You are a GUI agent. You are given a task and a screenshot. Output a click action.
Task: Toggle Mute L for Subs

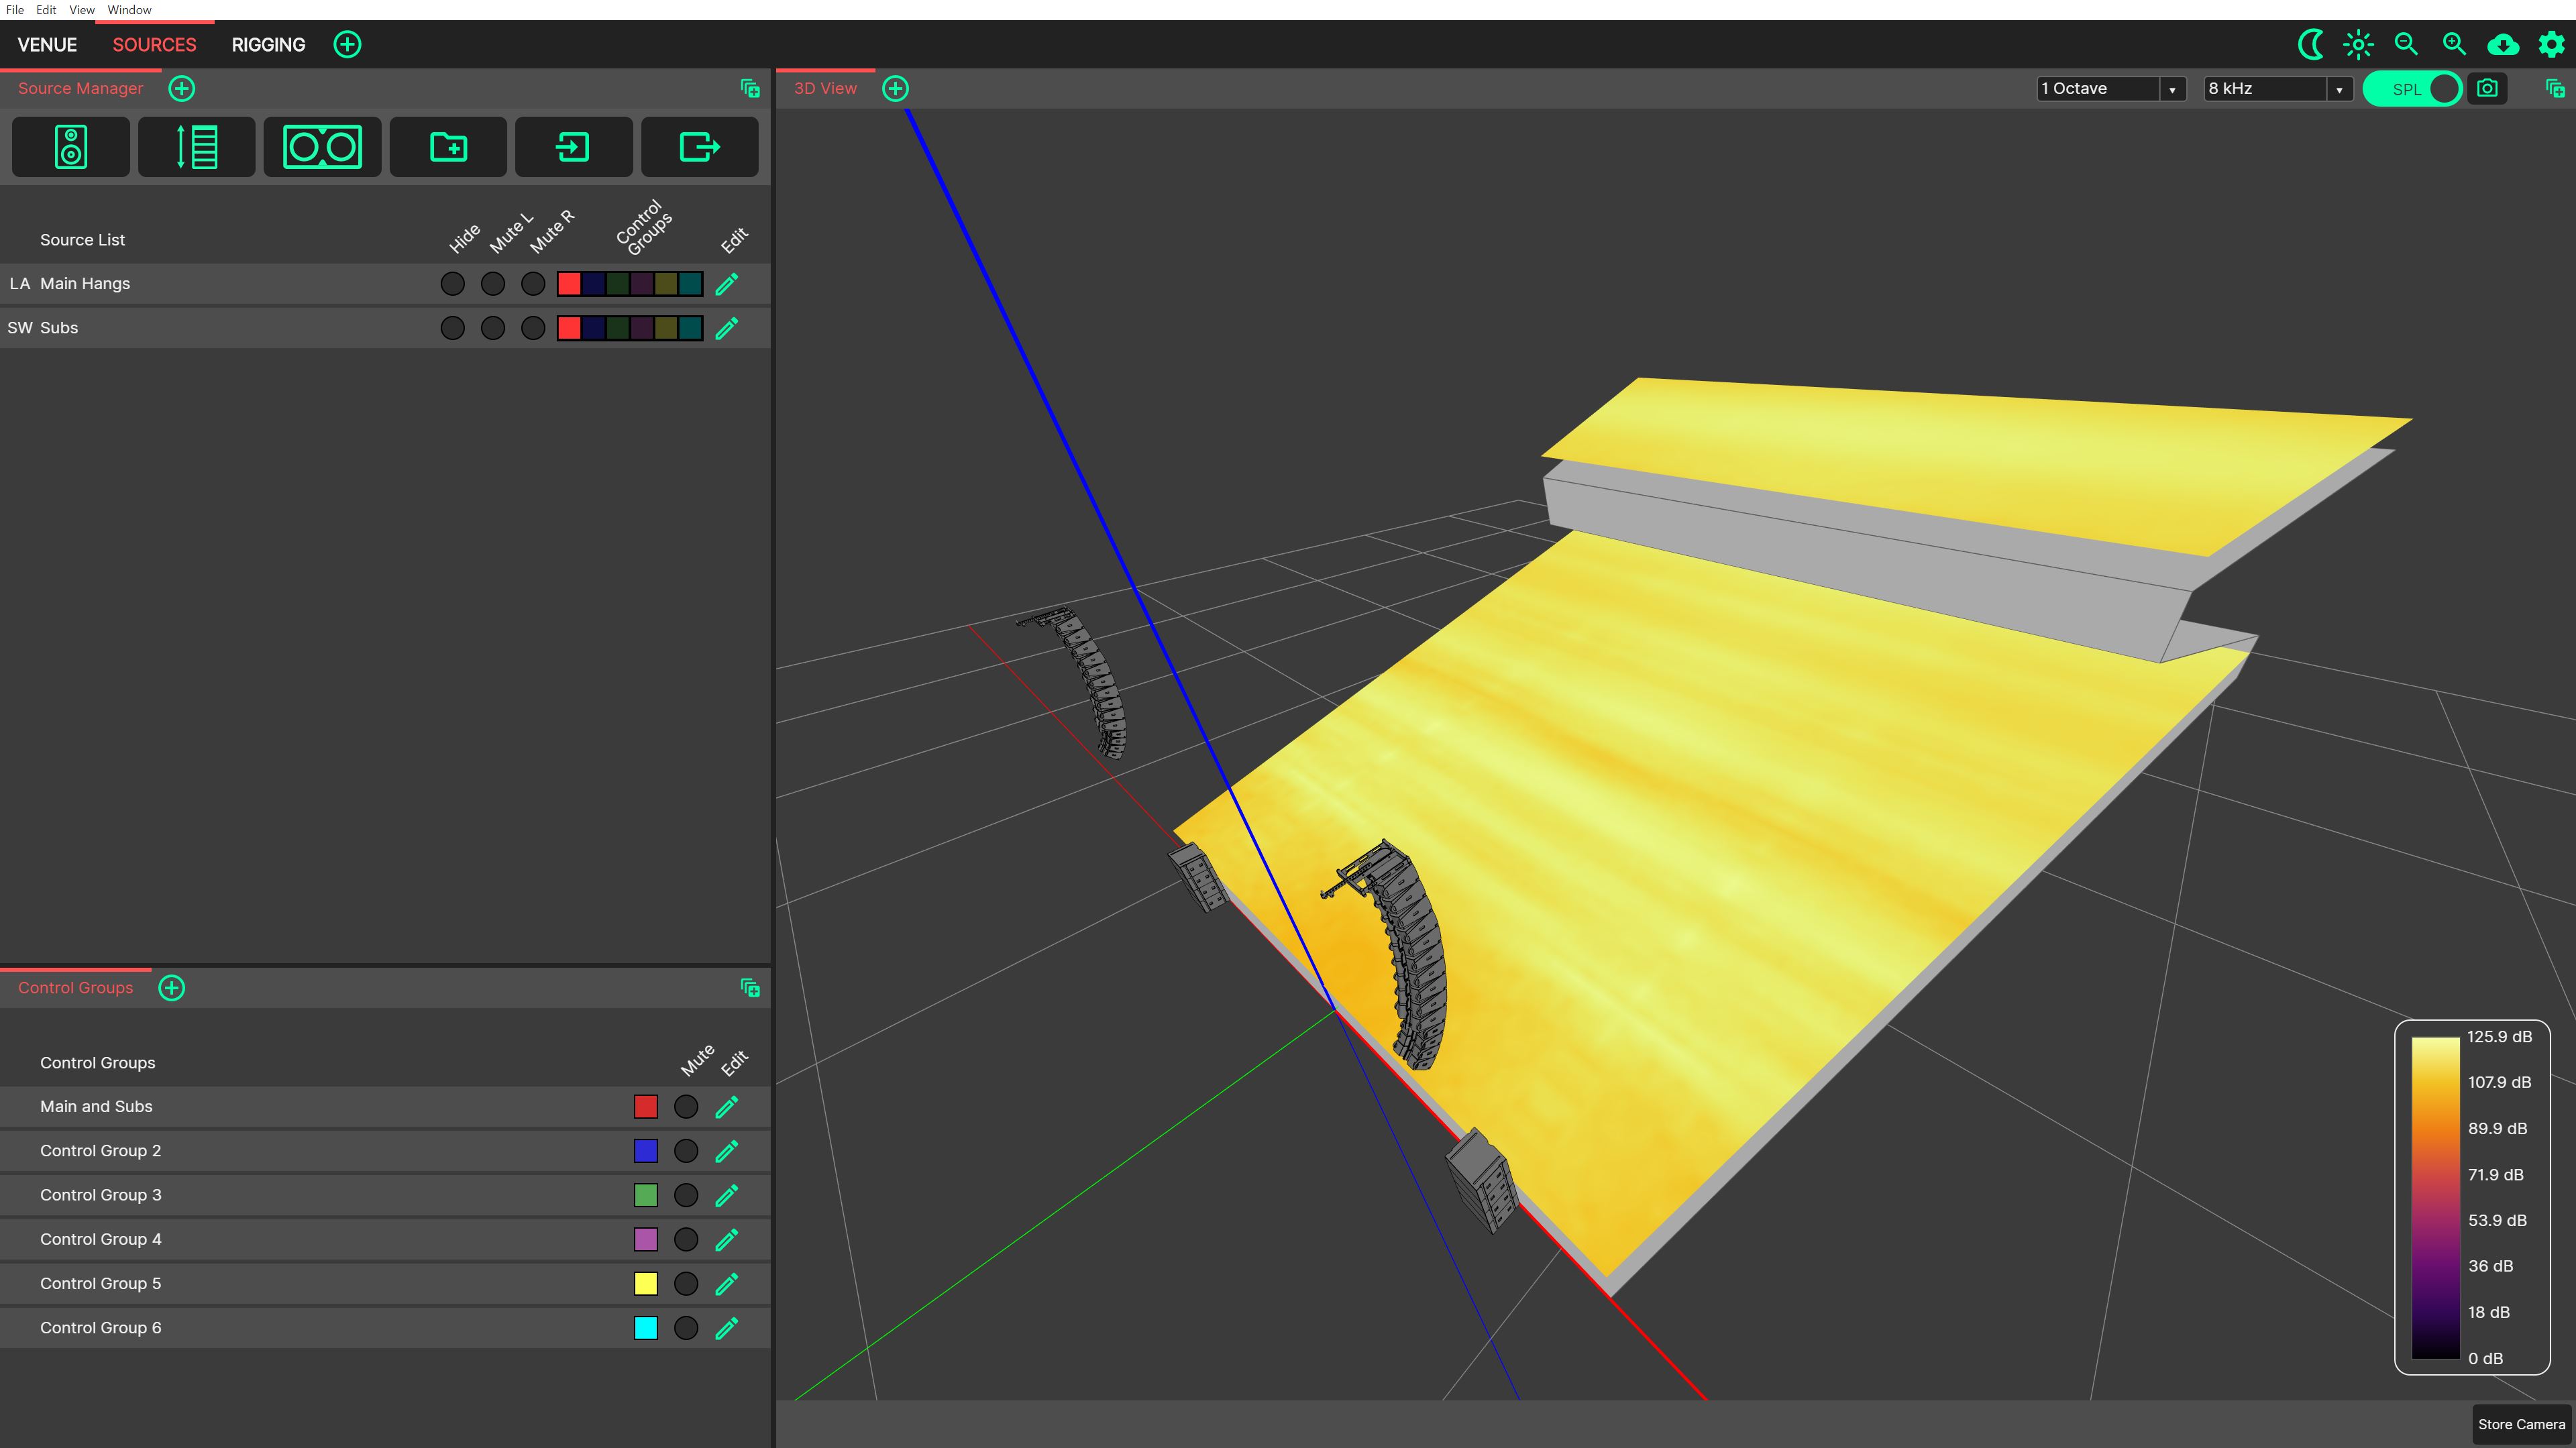(x=493, y=328)
